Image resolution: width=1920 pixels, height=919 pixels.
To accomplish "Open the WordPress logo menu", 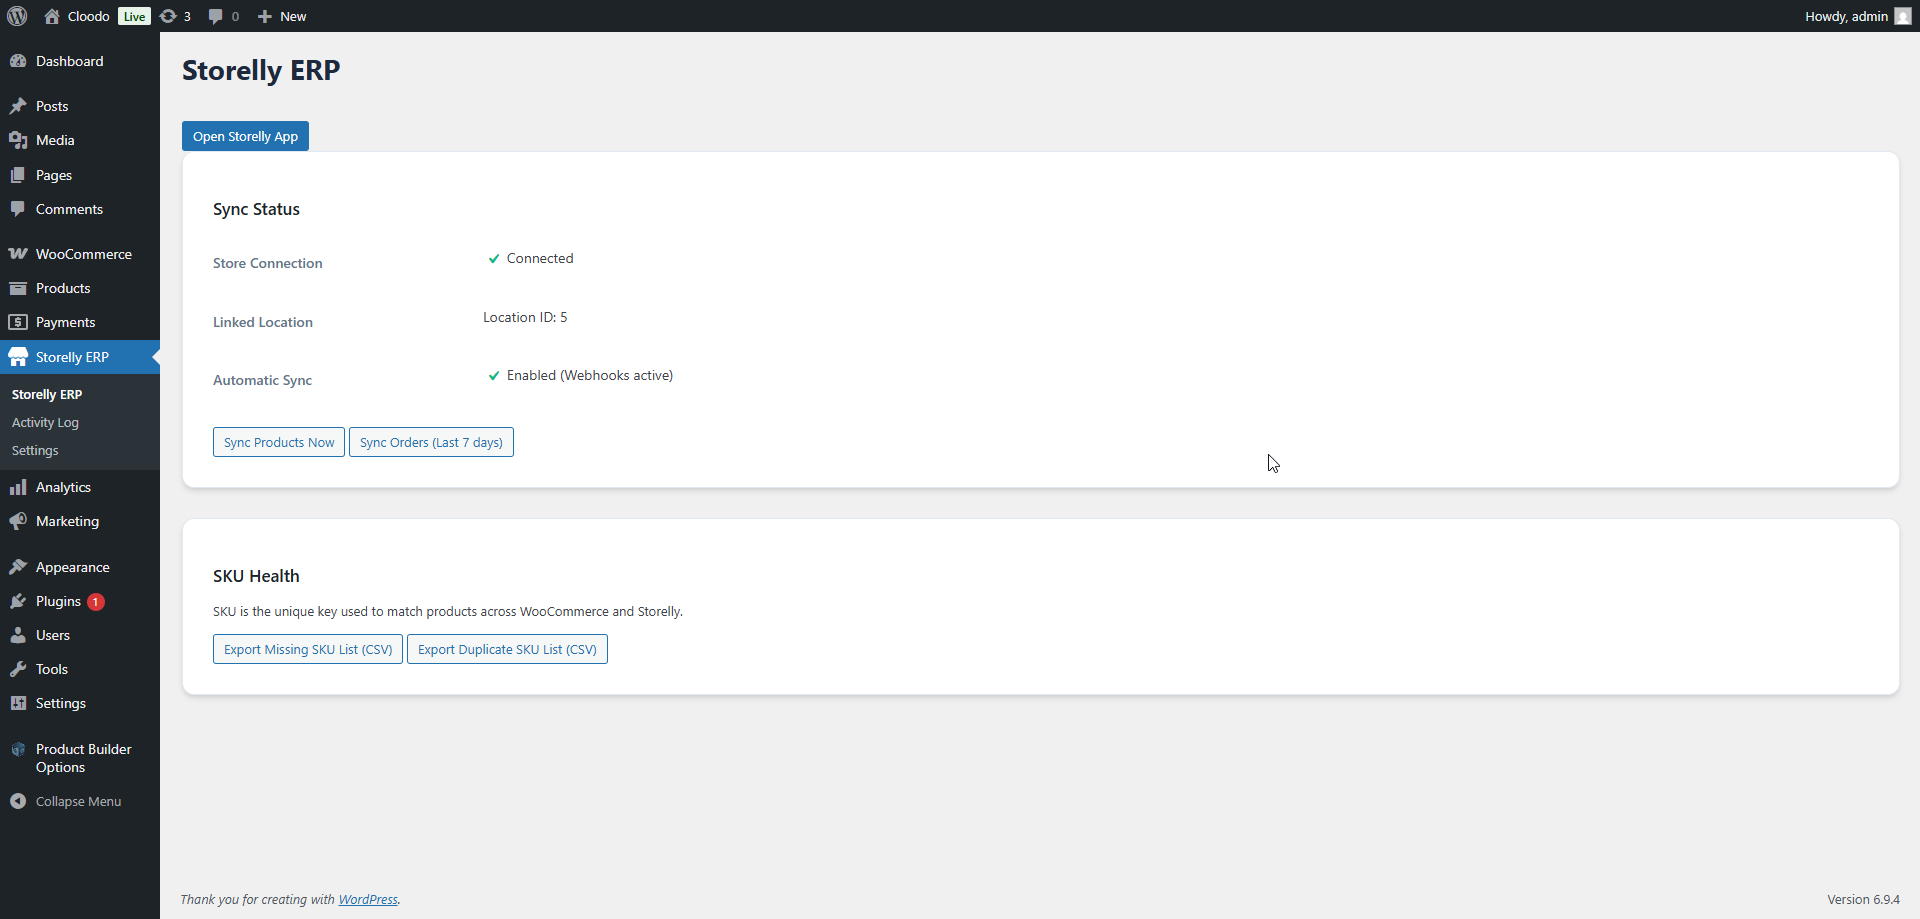I will point(16,16).
